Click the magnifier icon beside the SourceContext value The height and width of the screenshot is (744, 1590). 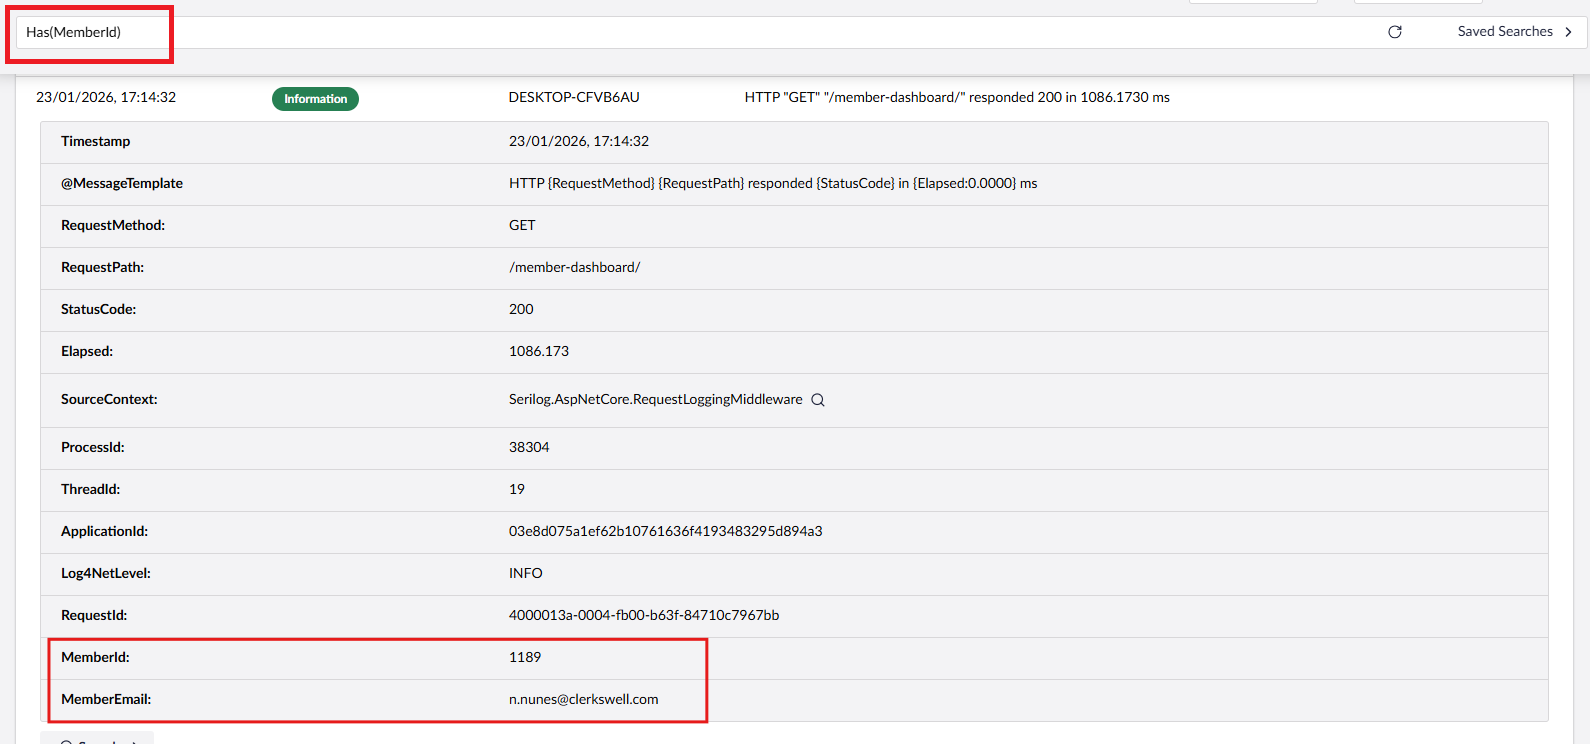pos(817,400)
